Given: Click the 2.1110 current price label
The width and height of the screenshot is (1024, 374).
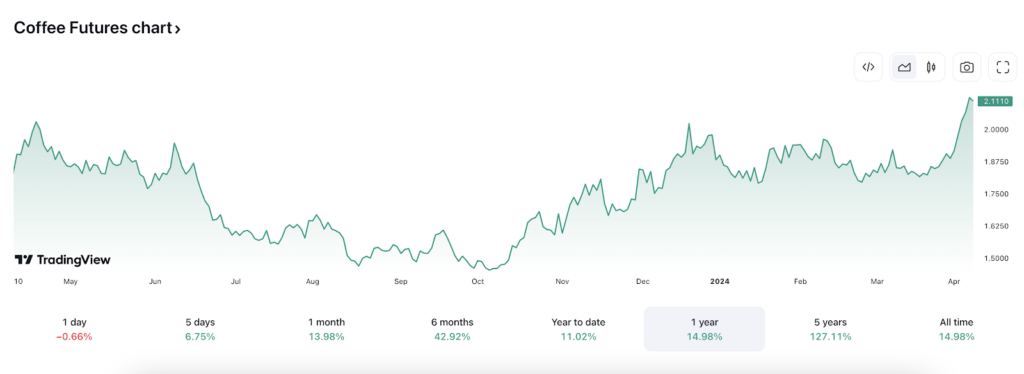Looking at the screenshot, I should click(x=995, y=101).
